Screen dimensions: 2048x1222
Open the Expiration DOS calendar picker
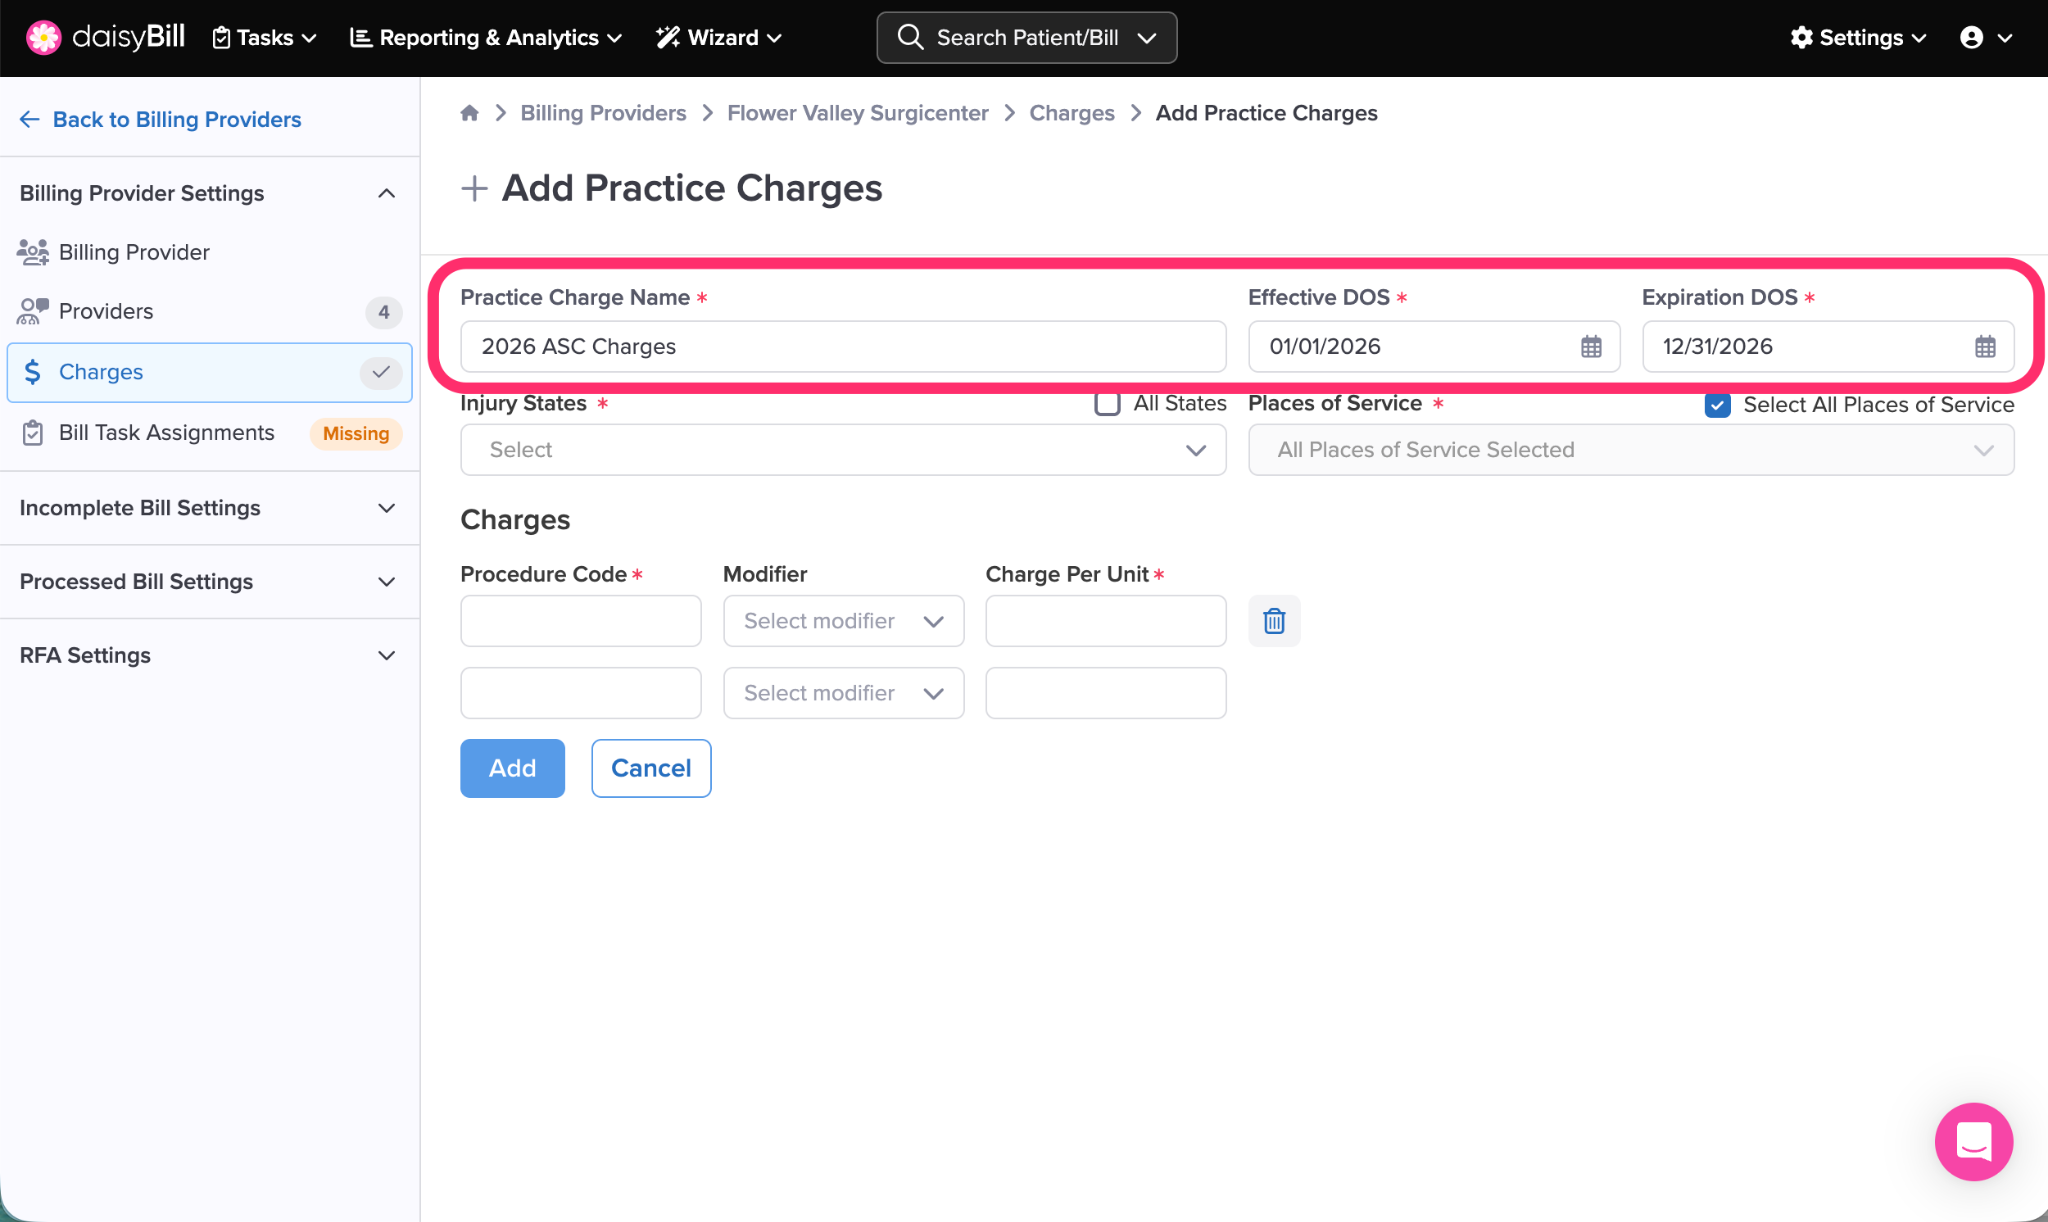[1985, 347]
